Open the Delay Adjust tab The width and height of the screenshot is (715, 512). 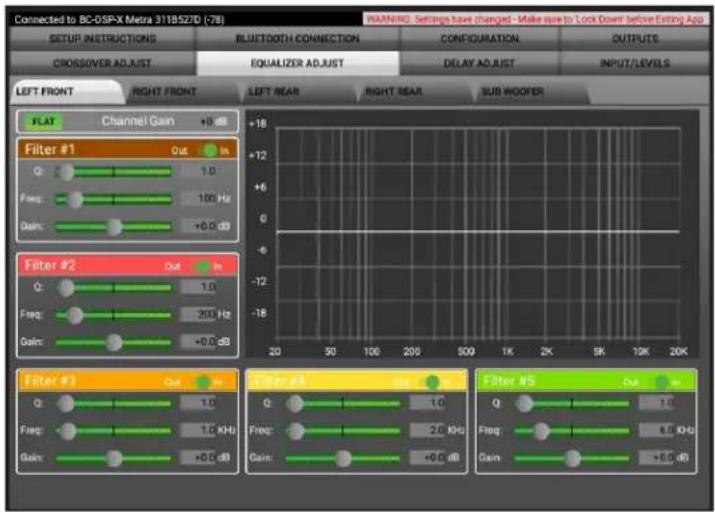(480, 63)
